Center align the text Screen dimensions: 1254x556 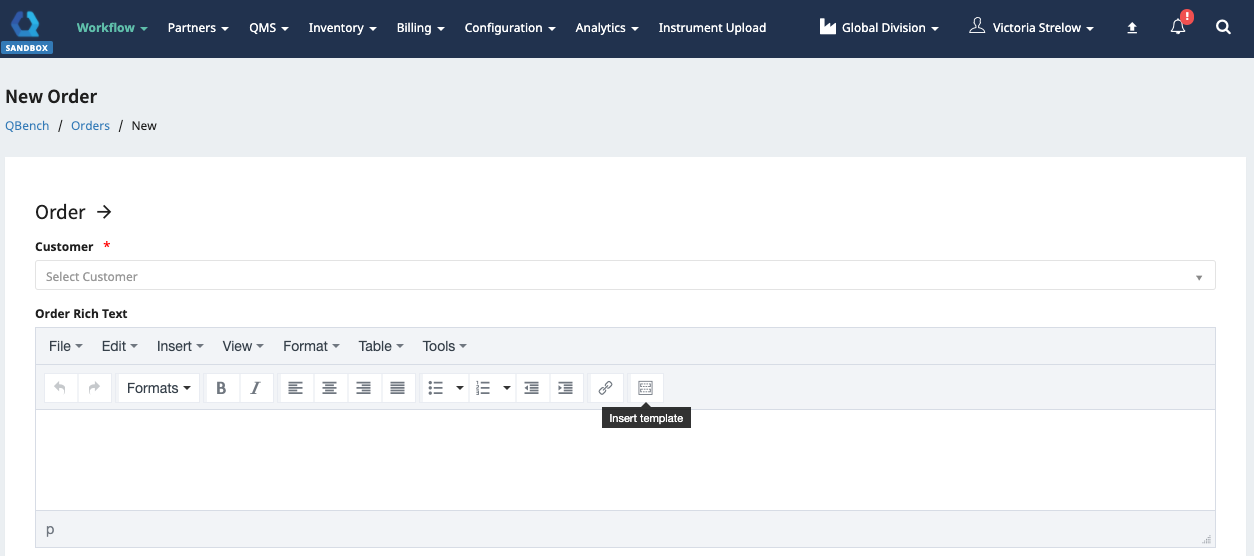click(x=329, y=388)
